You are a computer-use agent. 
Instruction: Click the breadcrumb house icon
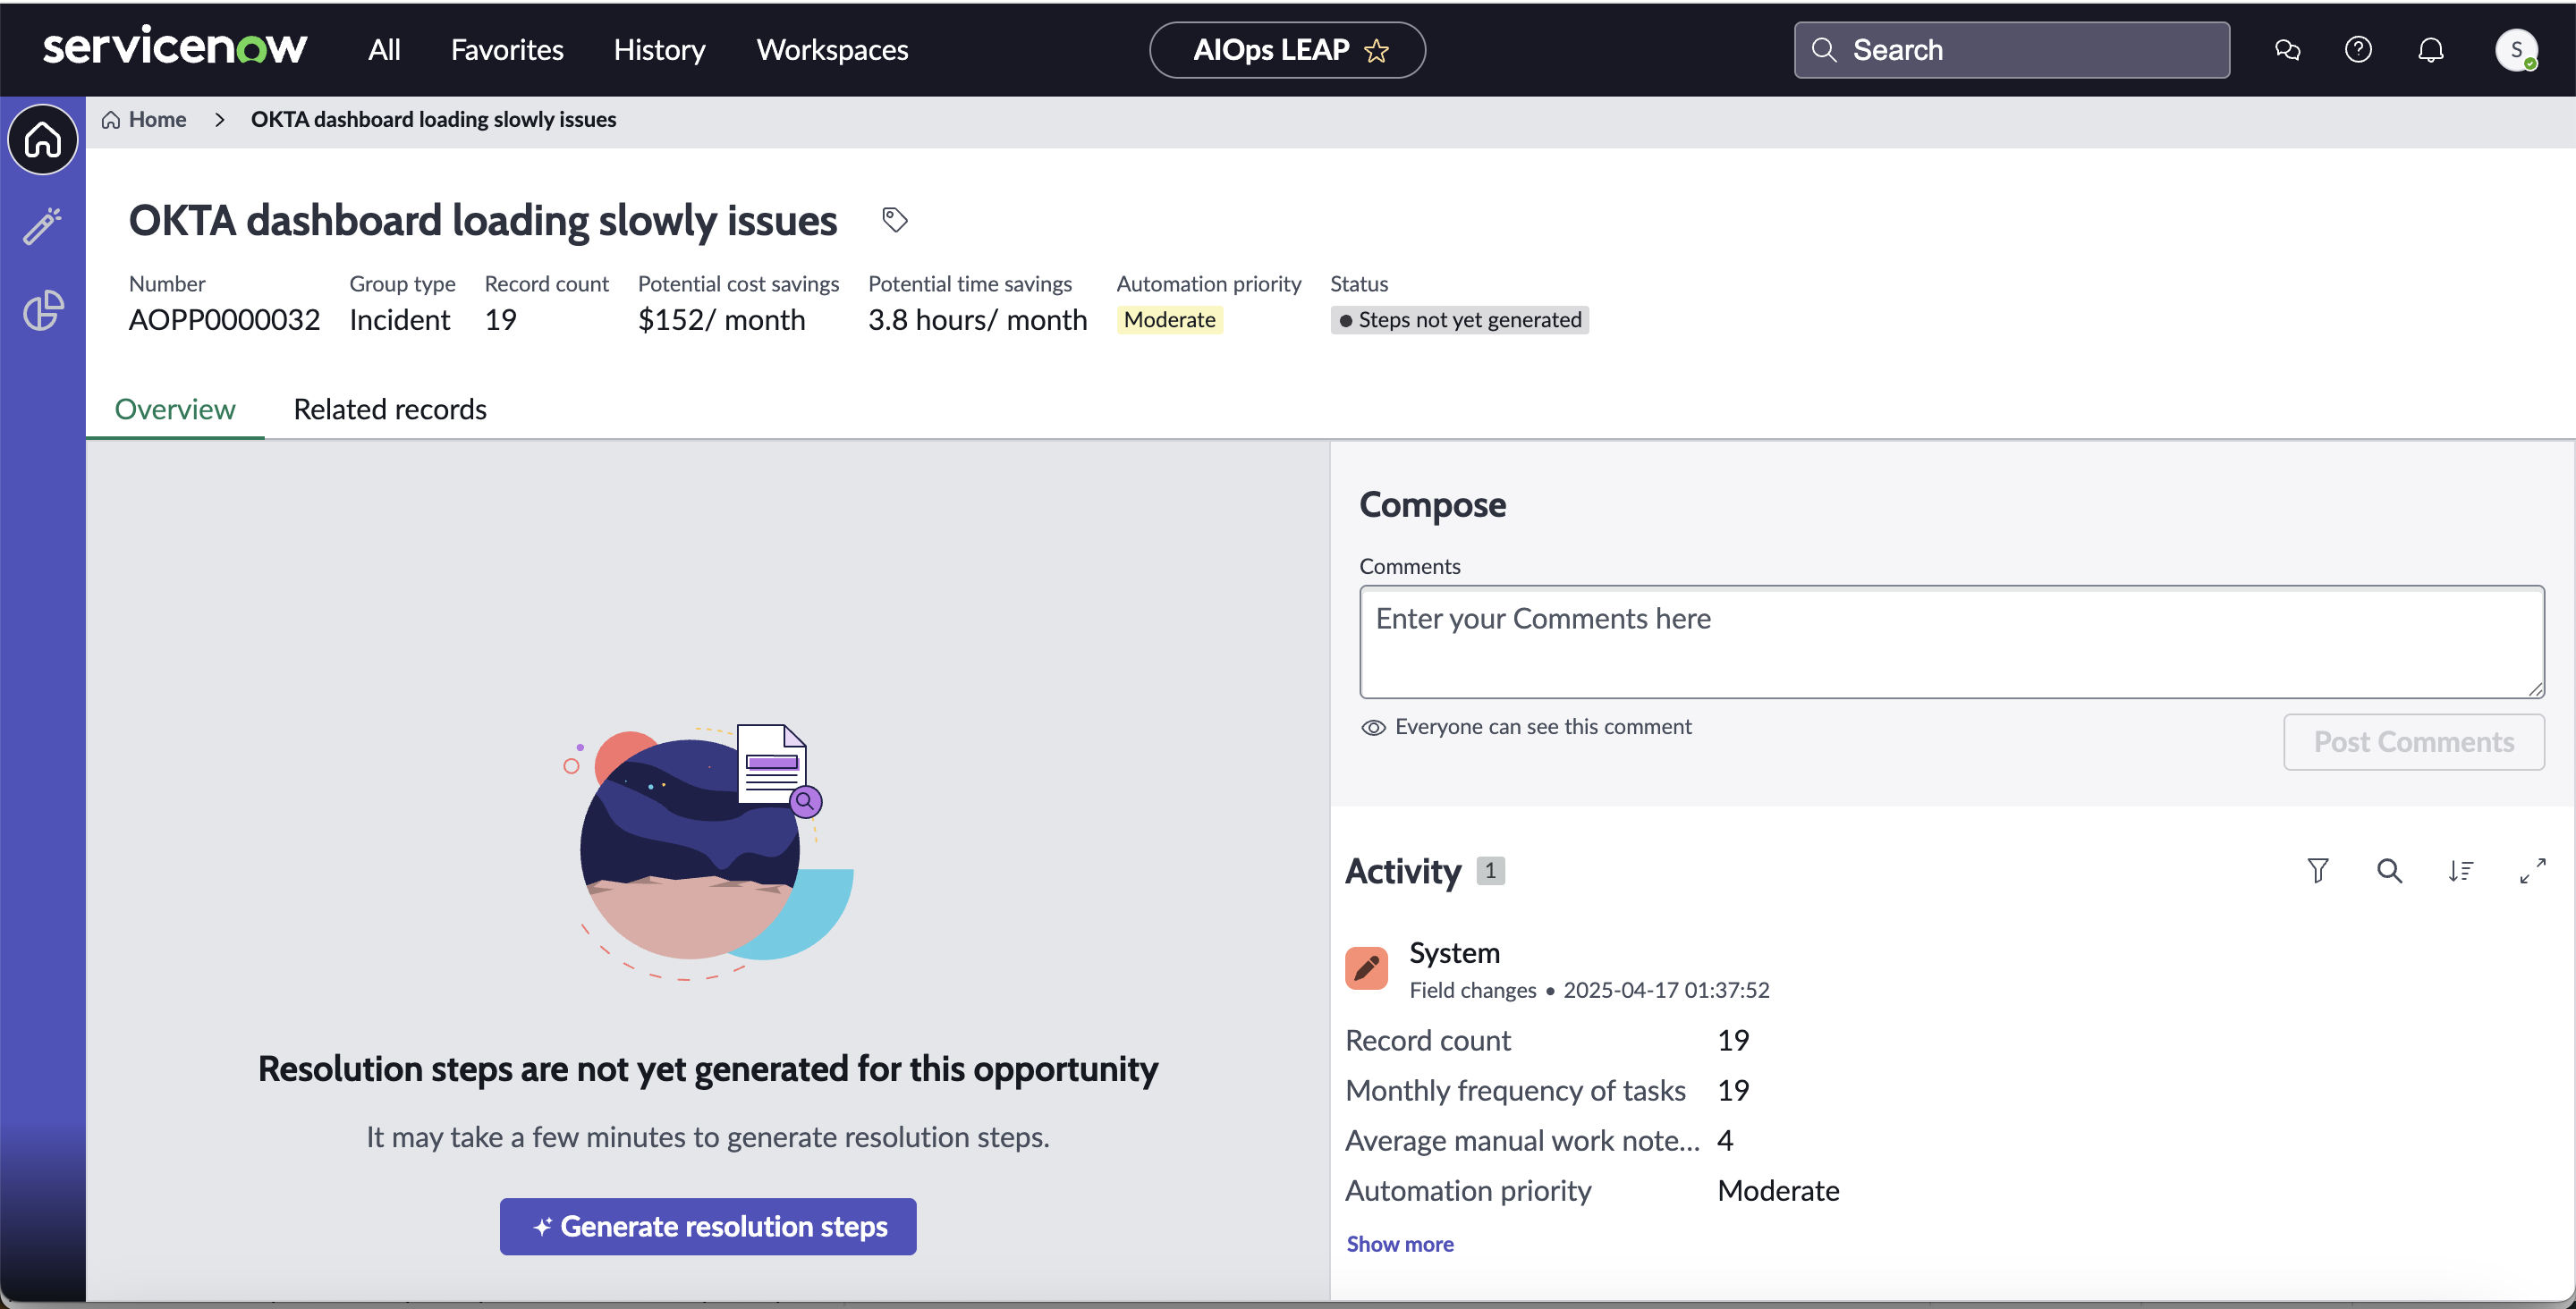(x=111, y=120)
